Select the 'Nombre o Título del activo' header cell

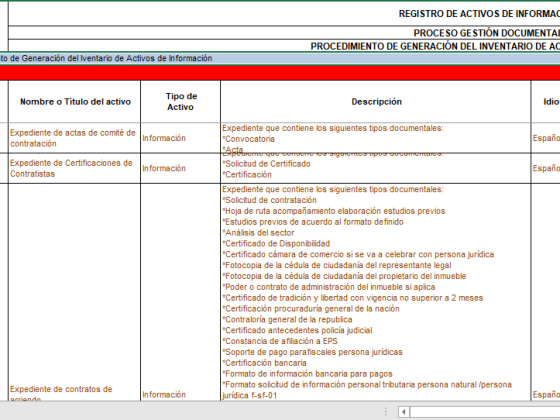point(74,102)
